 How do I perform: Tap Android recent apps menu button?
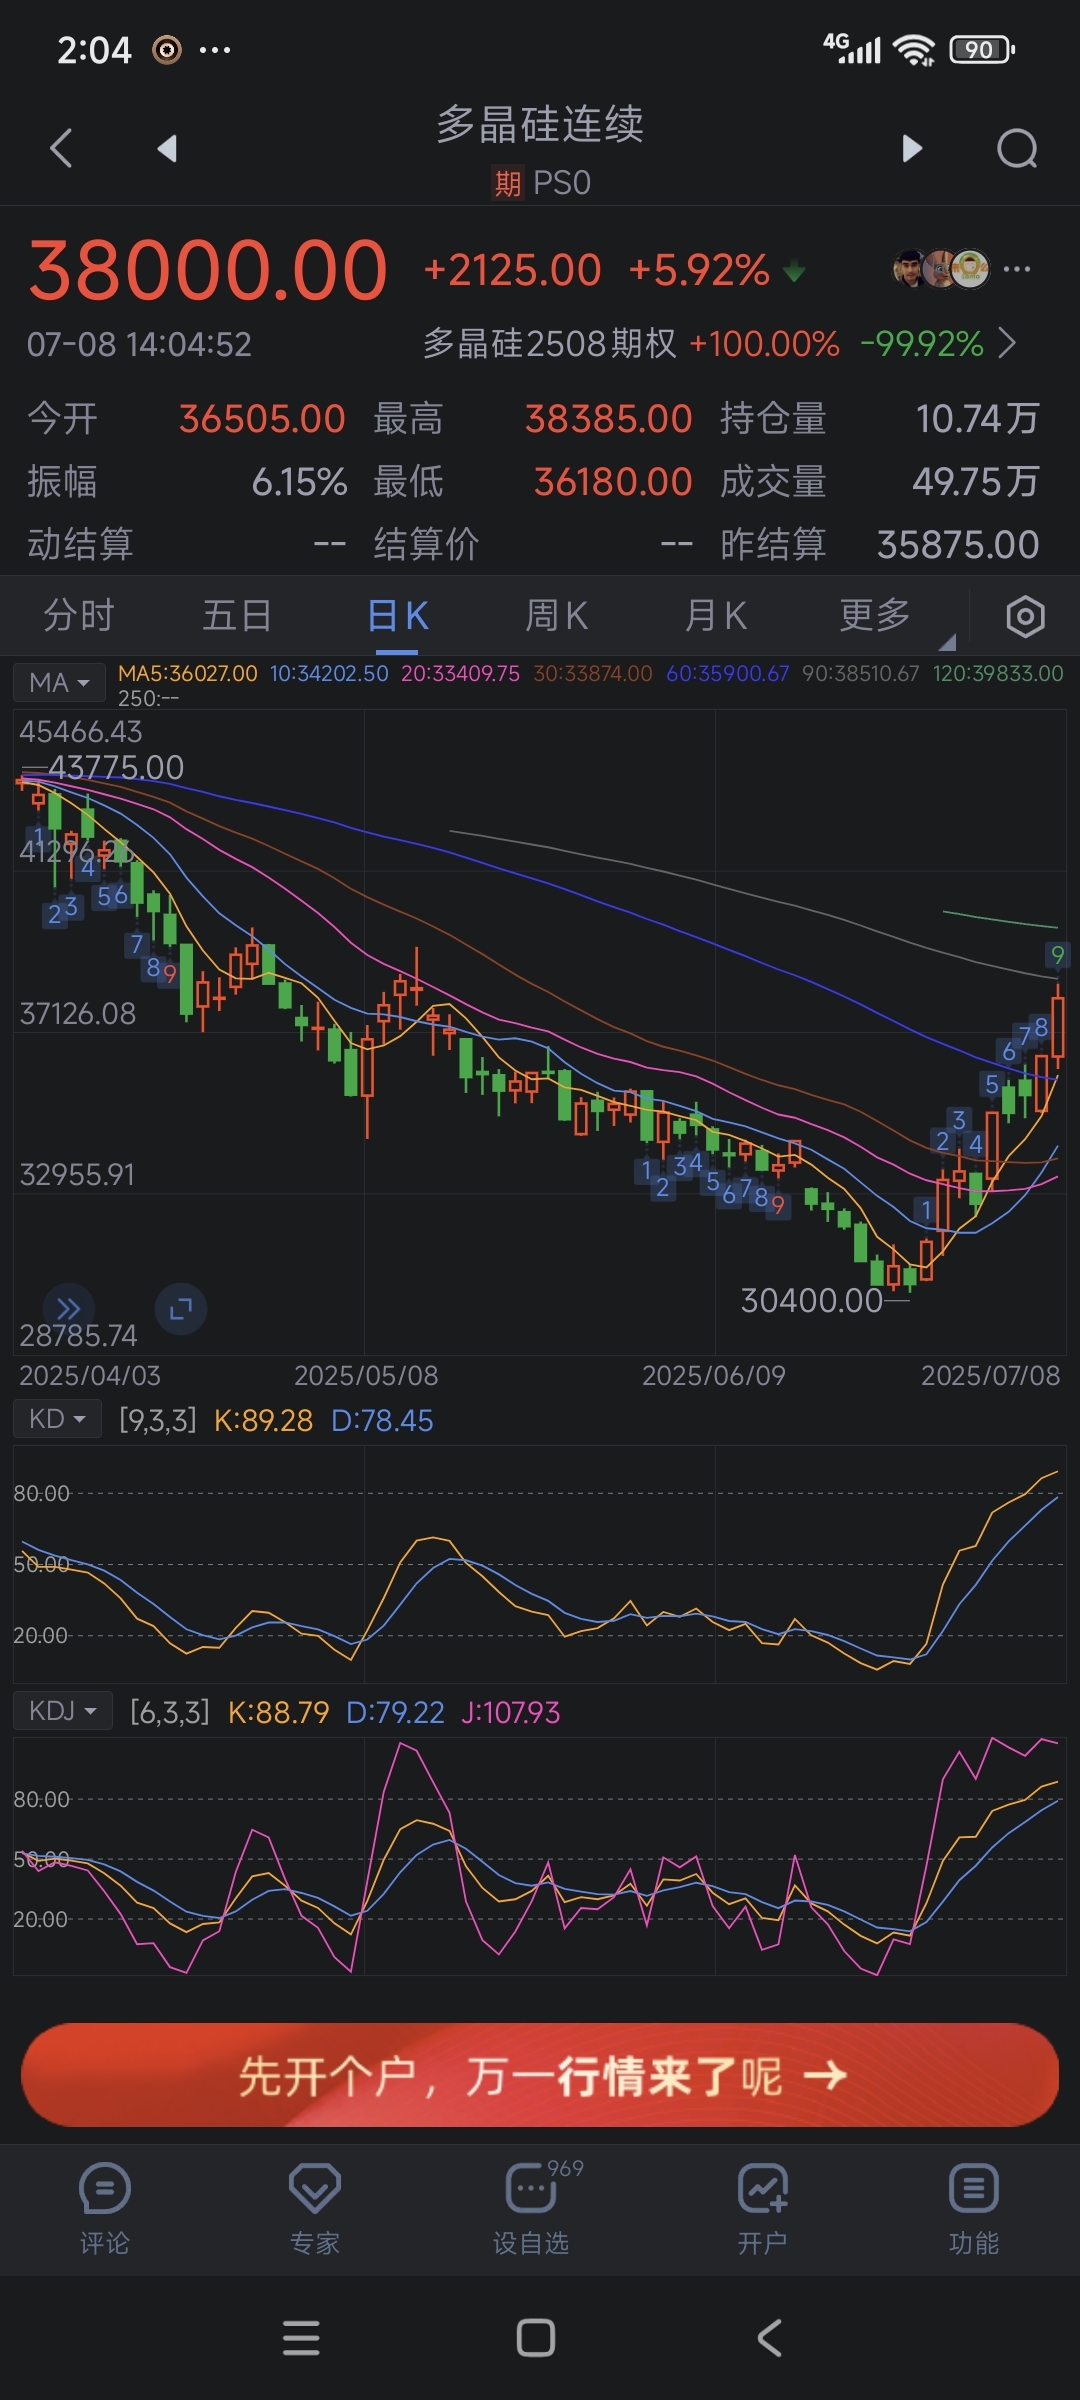[301, 2338]
